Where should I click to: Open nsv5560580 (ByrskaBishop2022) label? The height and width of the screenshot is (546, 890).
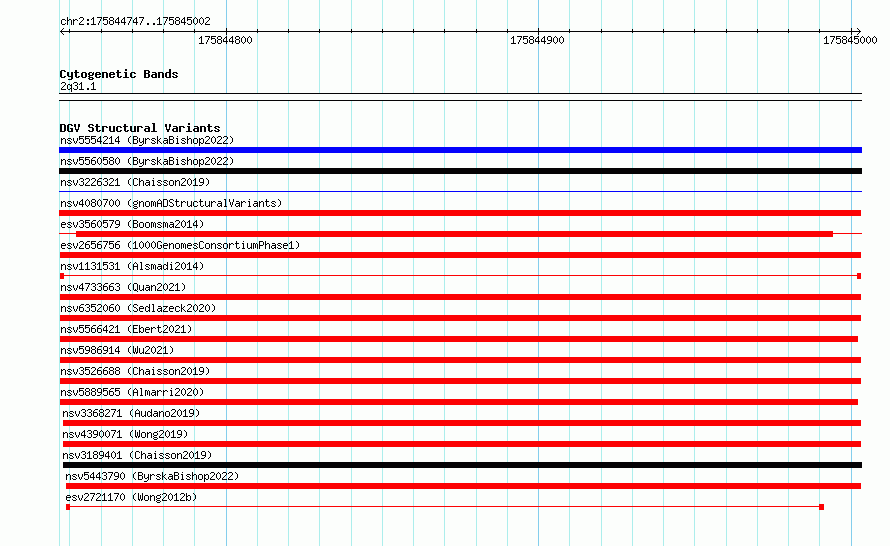tap(147, 161)
